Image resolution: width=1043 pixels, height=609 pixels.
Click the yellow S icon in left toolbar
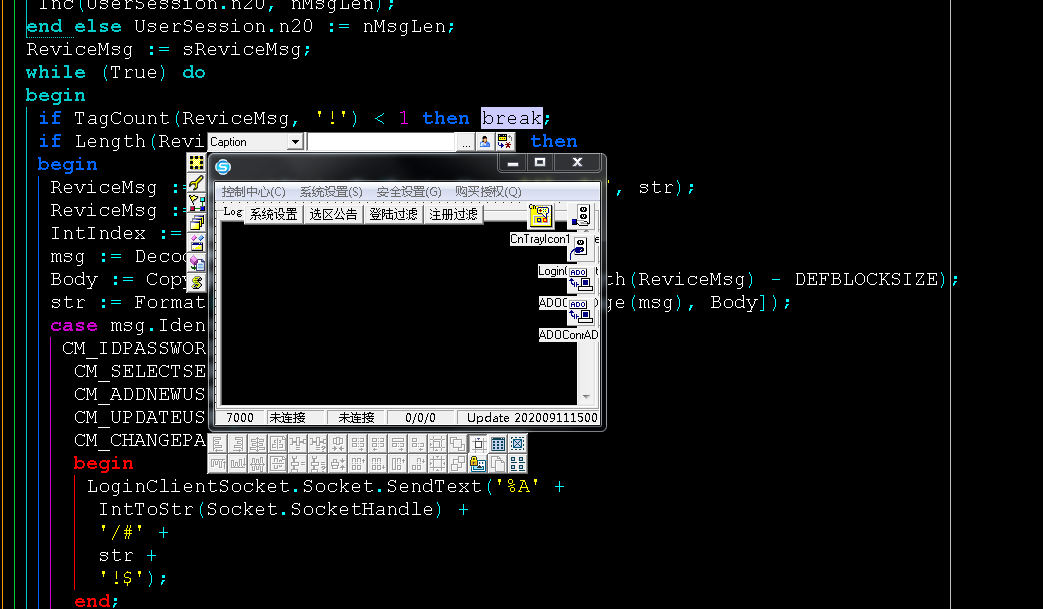[197, 283]
